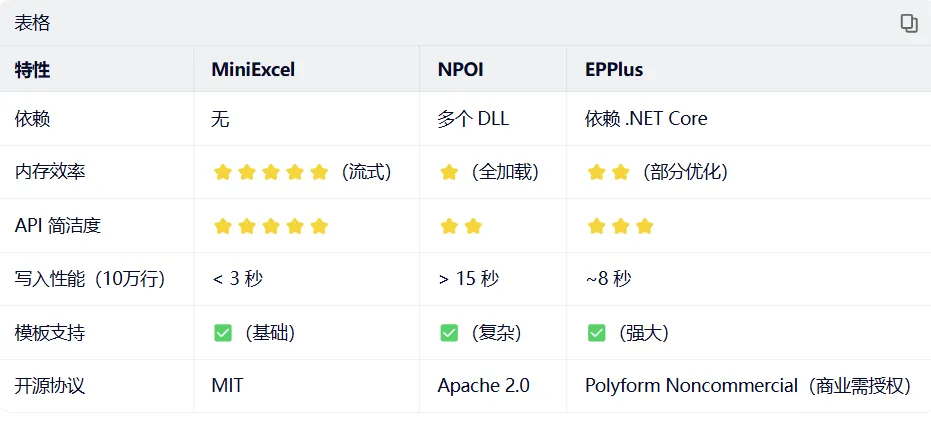Click the 特性 column header
Viewport: 931px width, 421px height.
32,70
